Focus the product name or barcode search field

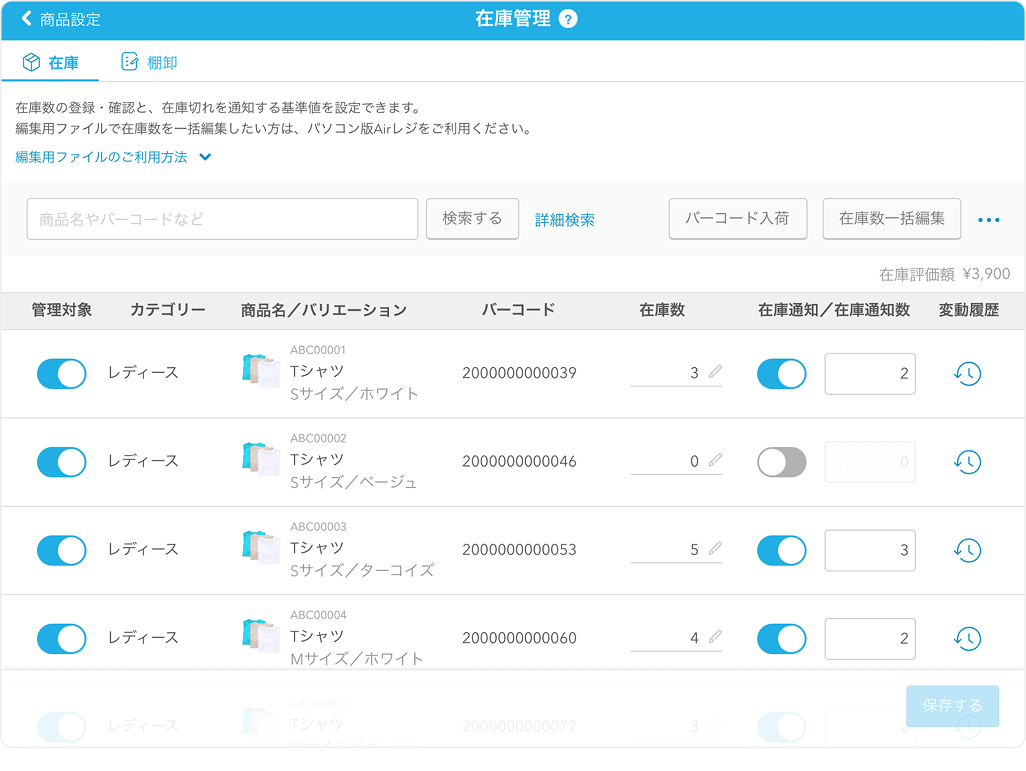coord(222,219)
